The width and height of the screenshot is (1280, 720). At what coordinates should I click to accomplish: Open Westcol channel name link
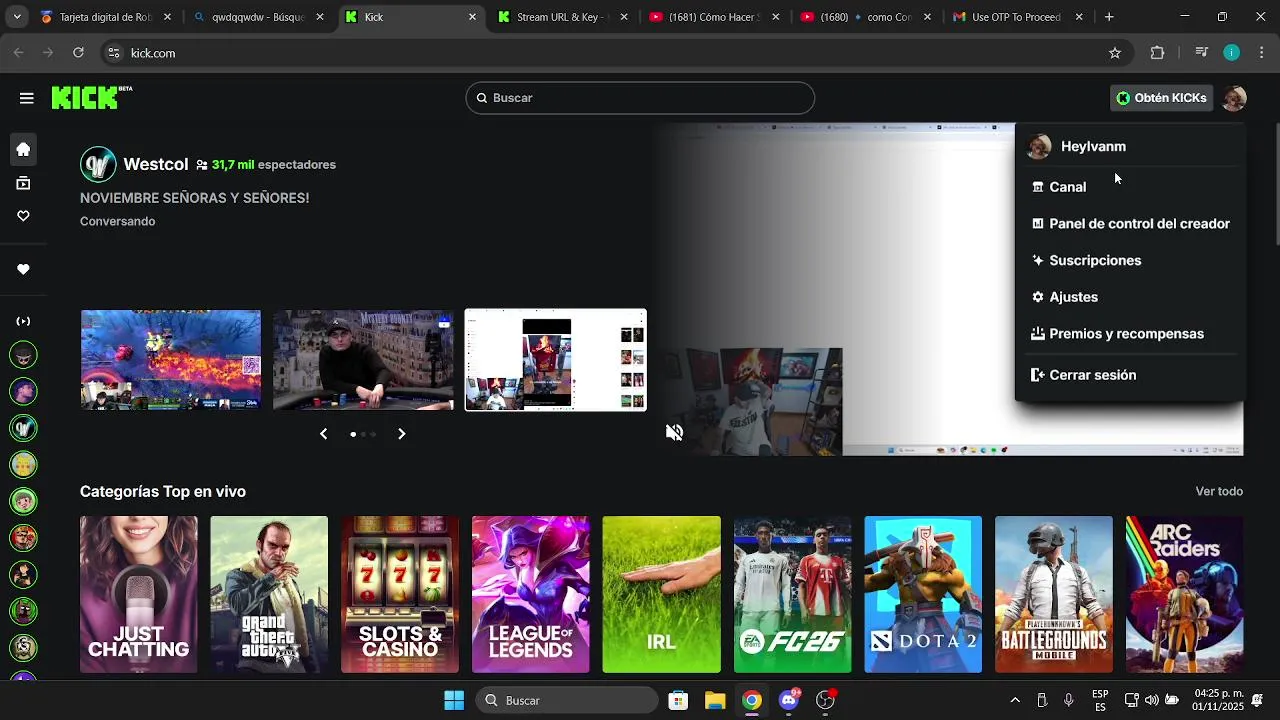[x=155, y=164]
